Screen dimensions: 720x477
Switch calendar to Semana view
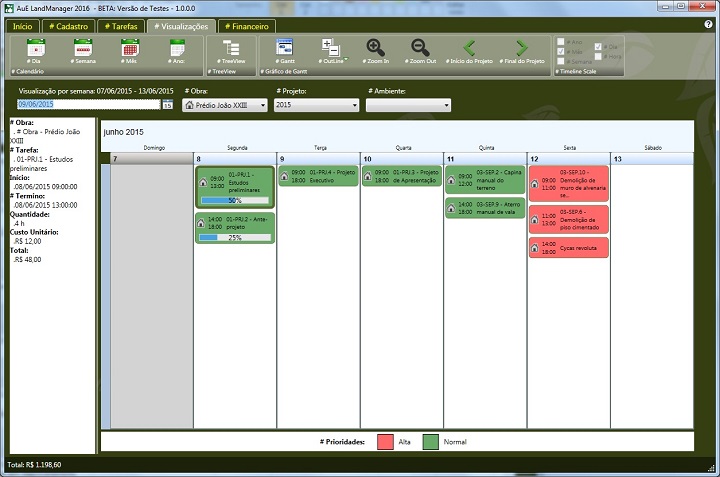pos(83,49)
